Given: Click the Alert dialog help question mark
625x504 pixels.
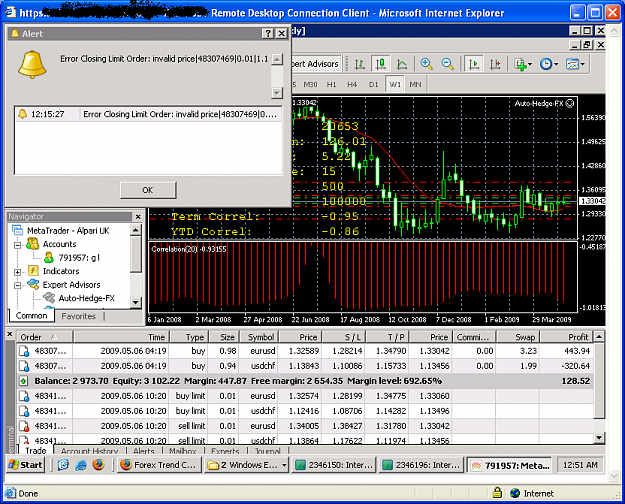Looking at the screenshot, I should tap(268, 33).
